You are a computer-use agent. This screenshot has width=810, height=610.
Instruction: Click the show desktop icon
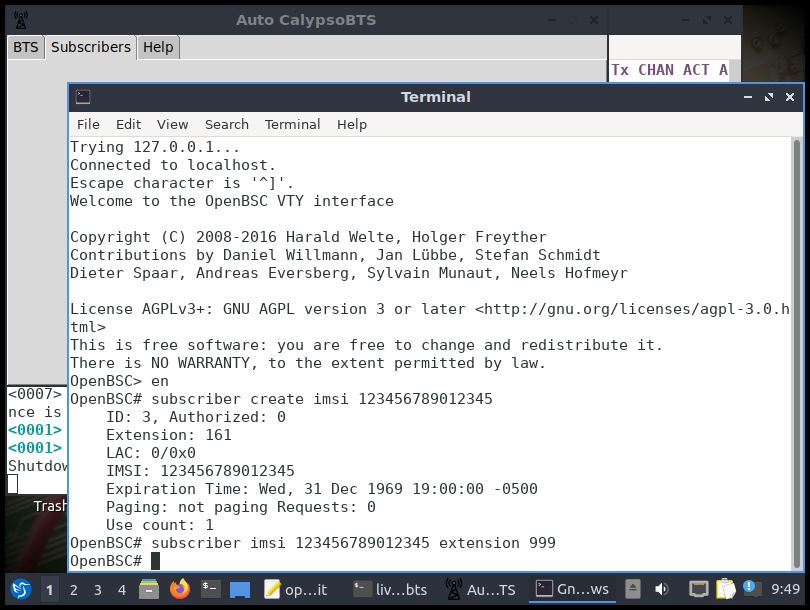(240, 589)
